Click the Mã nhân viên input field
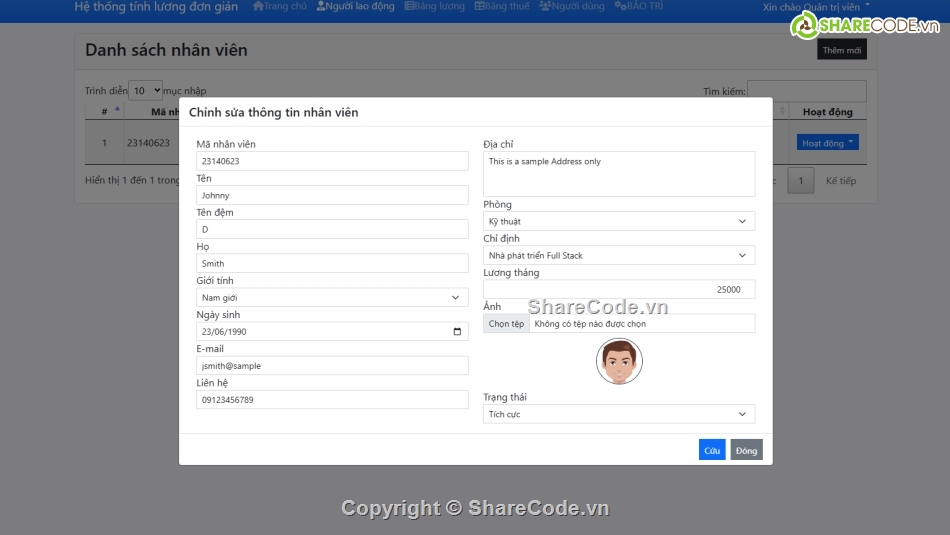Screen dimensions: 950x535 332,161
